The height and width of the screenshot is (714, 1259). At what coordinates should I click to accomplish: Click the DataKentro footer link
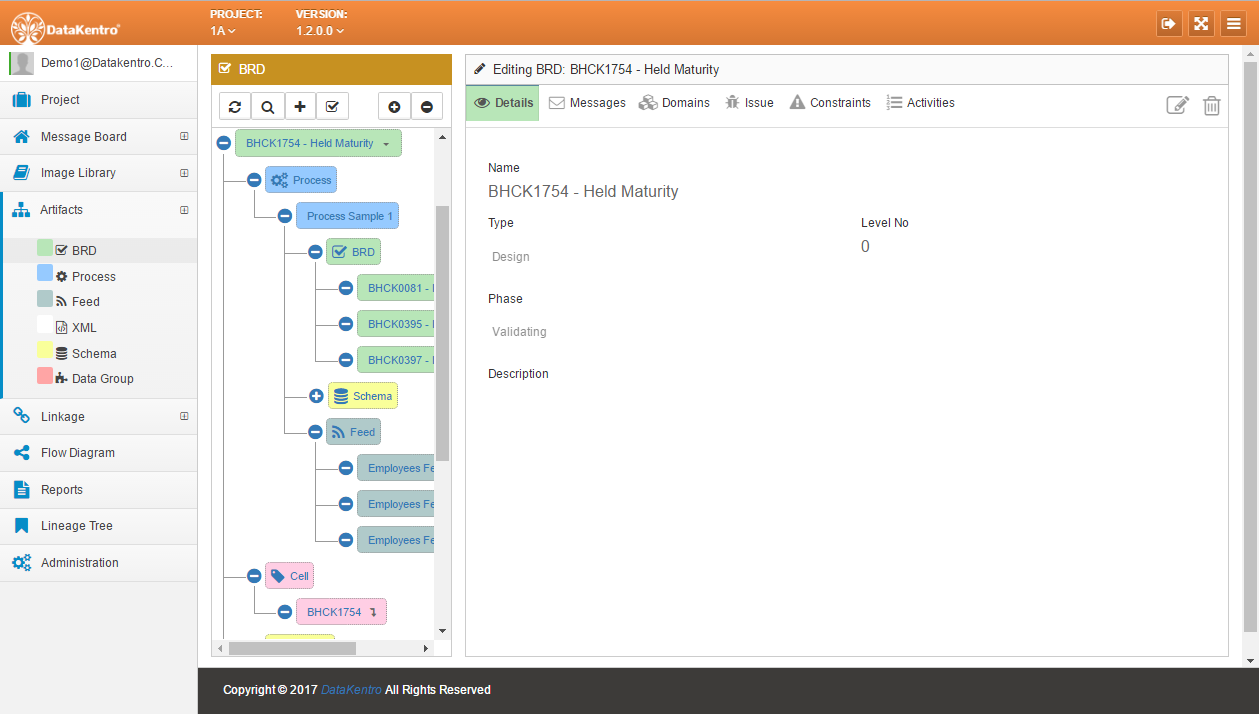[x=351, y=690]
